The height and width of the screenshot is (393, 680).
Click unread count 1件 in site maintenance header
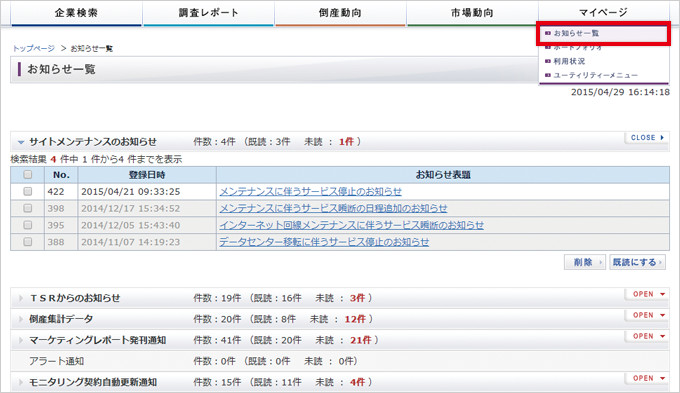point(346,142)
